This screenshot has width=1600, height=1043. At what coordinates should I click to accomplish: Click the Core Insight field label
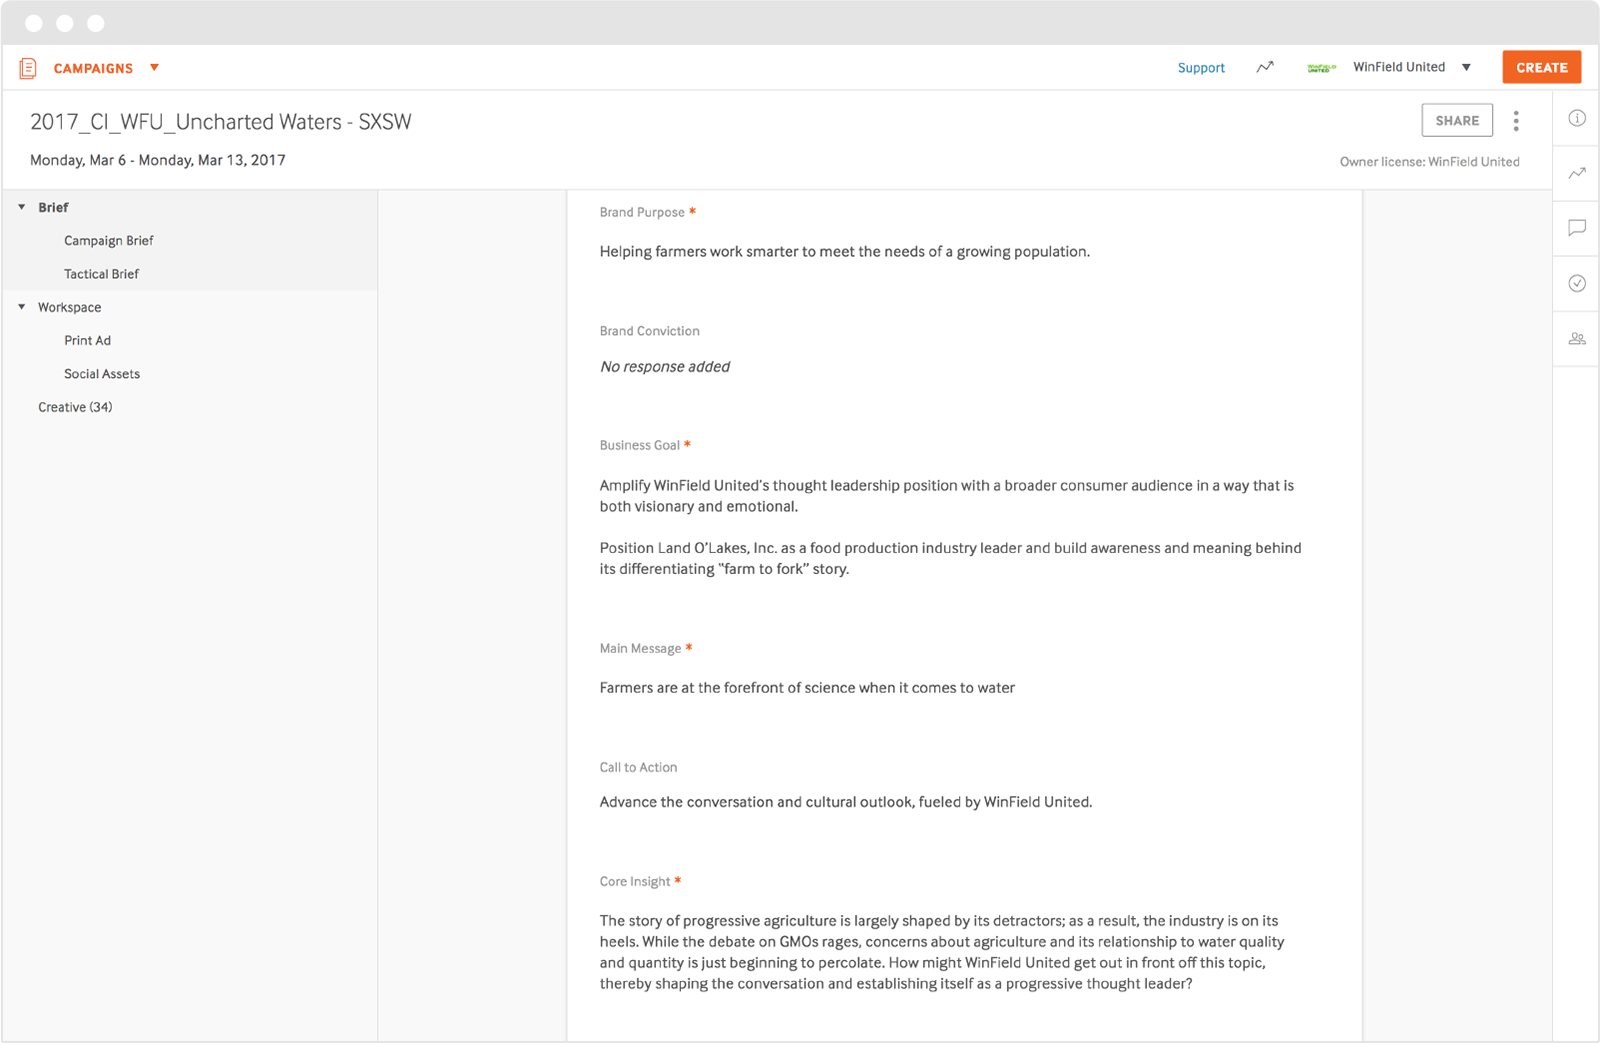point(635,882)
